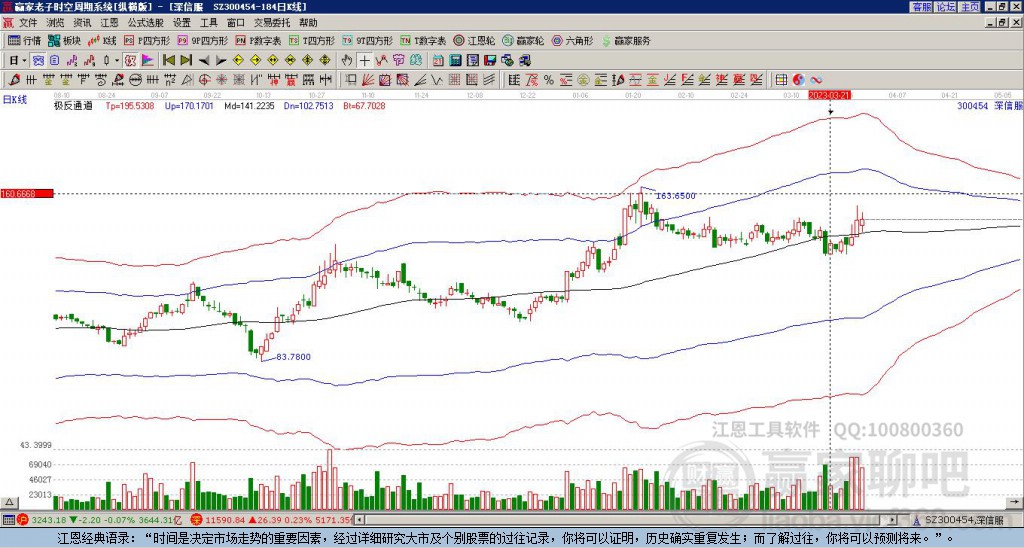Viewport: 1024px width, 548px height.
Task: Select the red fan lines tool
Action: coord(368,80)
